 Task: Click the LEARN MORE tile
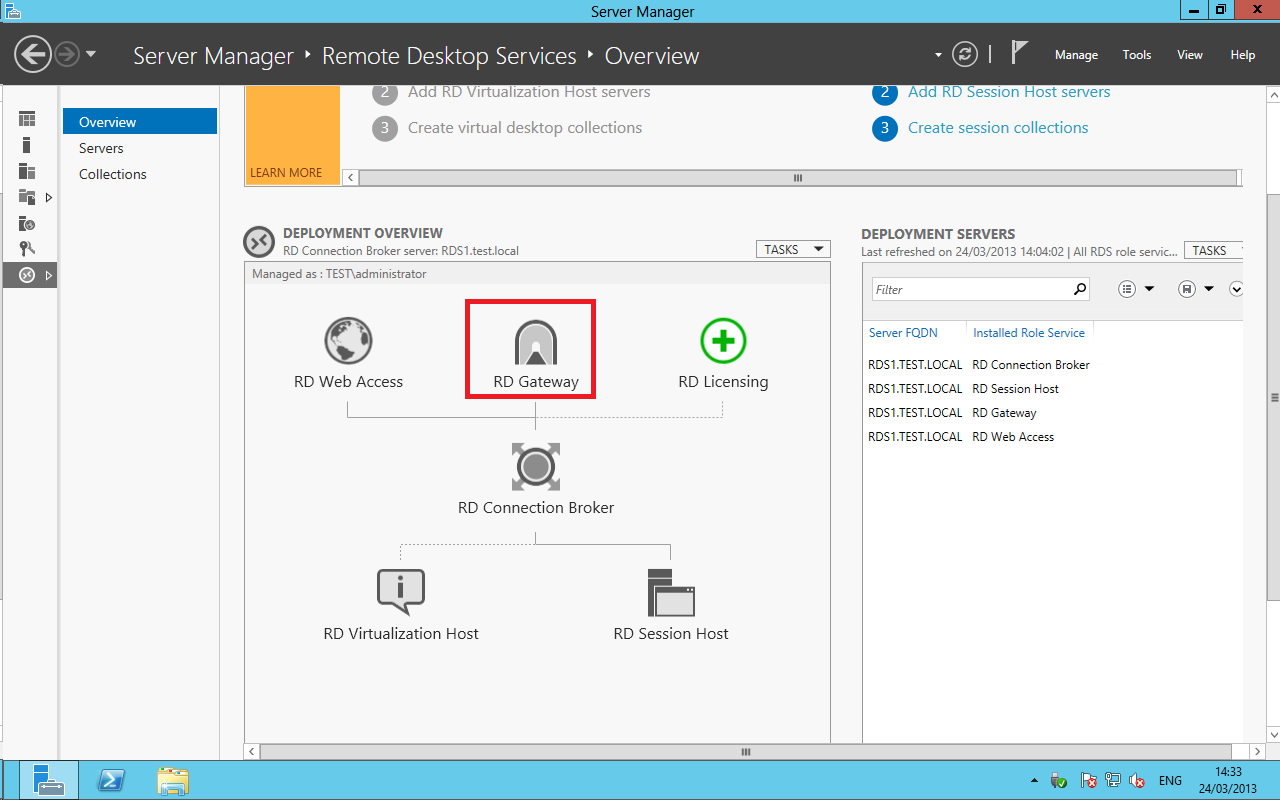coord(292,136)
